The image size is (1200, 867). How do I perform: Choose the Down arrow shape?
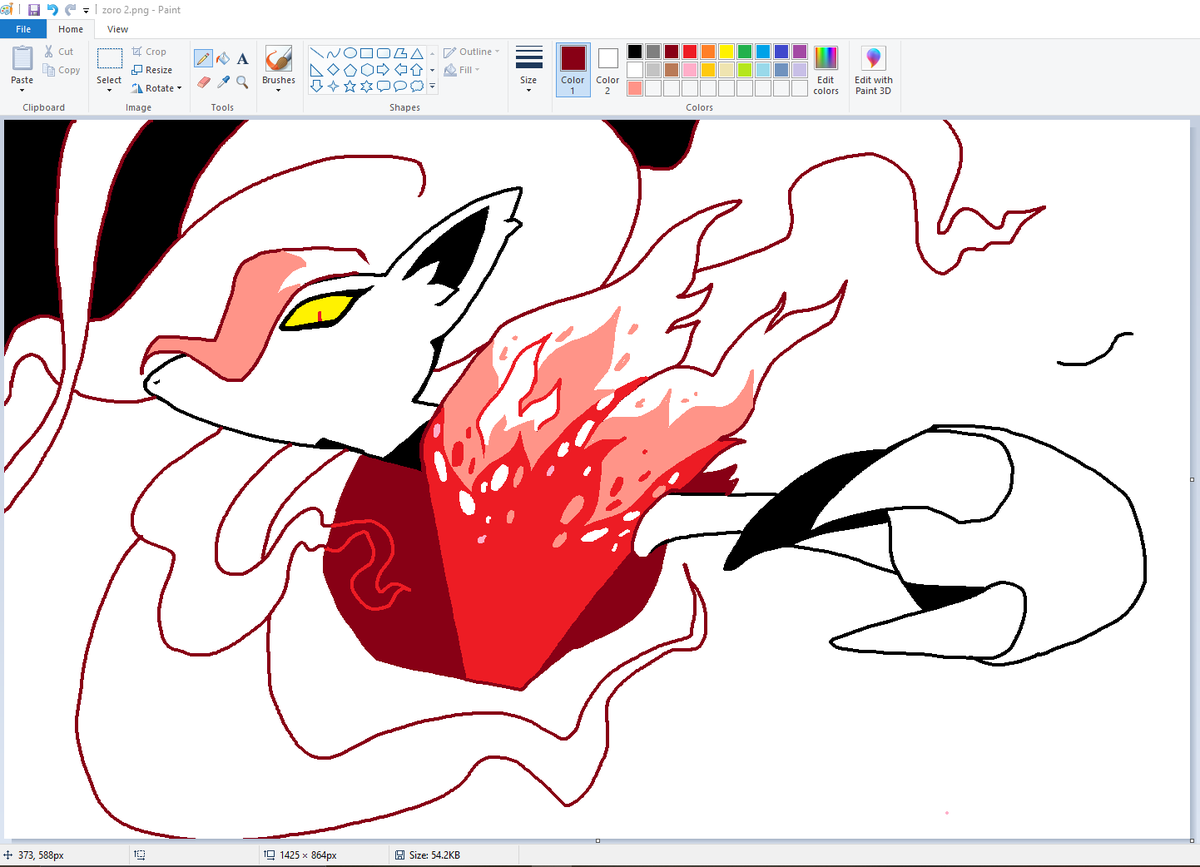point(316,86)
